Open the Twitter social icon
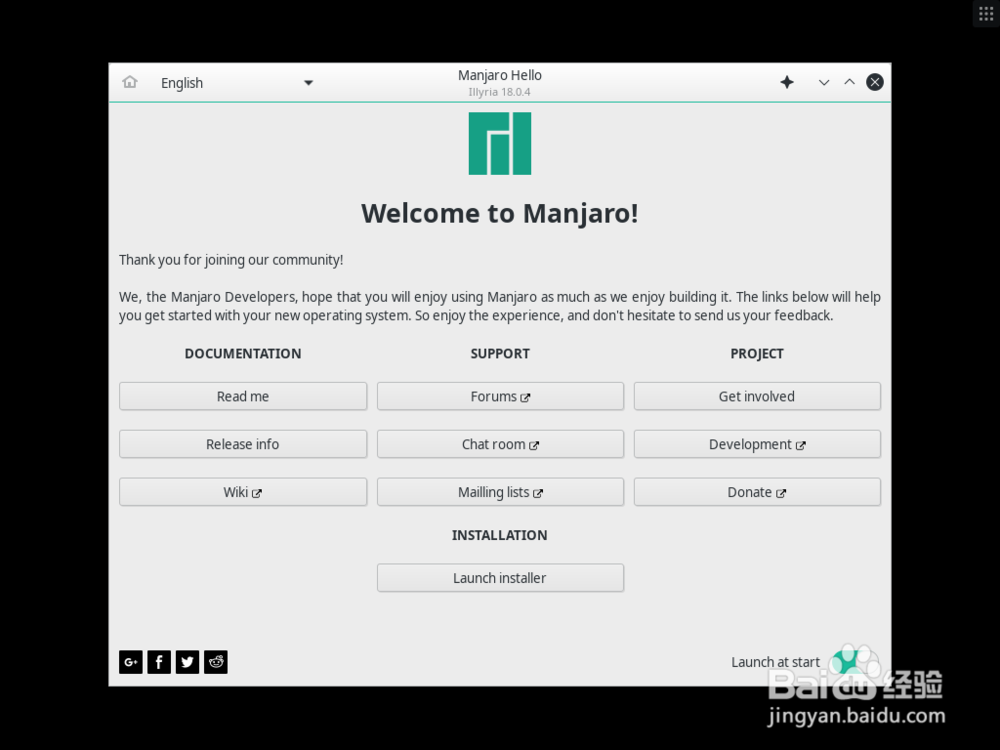Screen dimensions: 1000x750 pyautogui.click(x=188, y=662)
